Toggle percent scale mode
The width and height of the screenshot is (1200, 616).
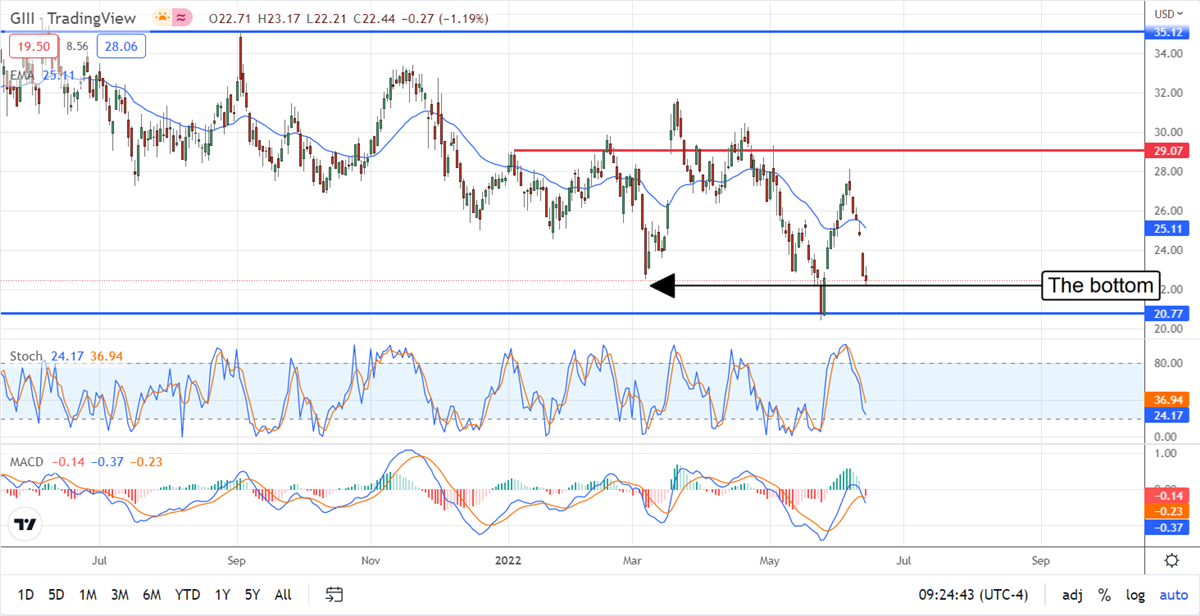coord(1105,595)
